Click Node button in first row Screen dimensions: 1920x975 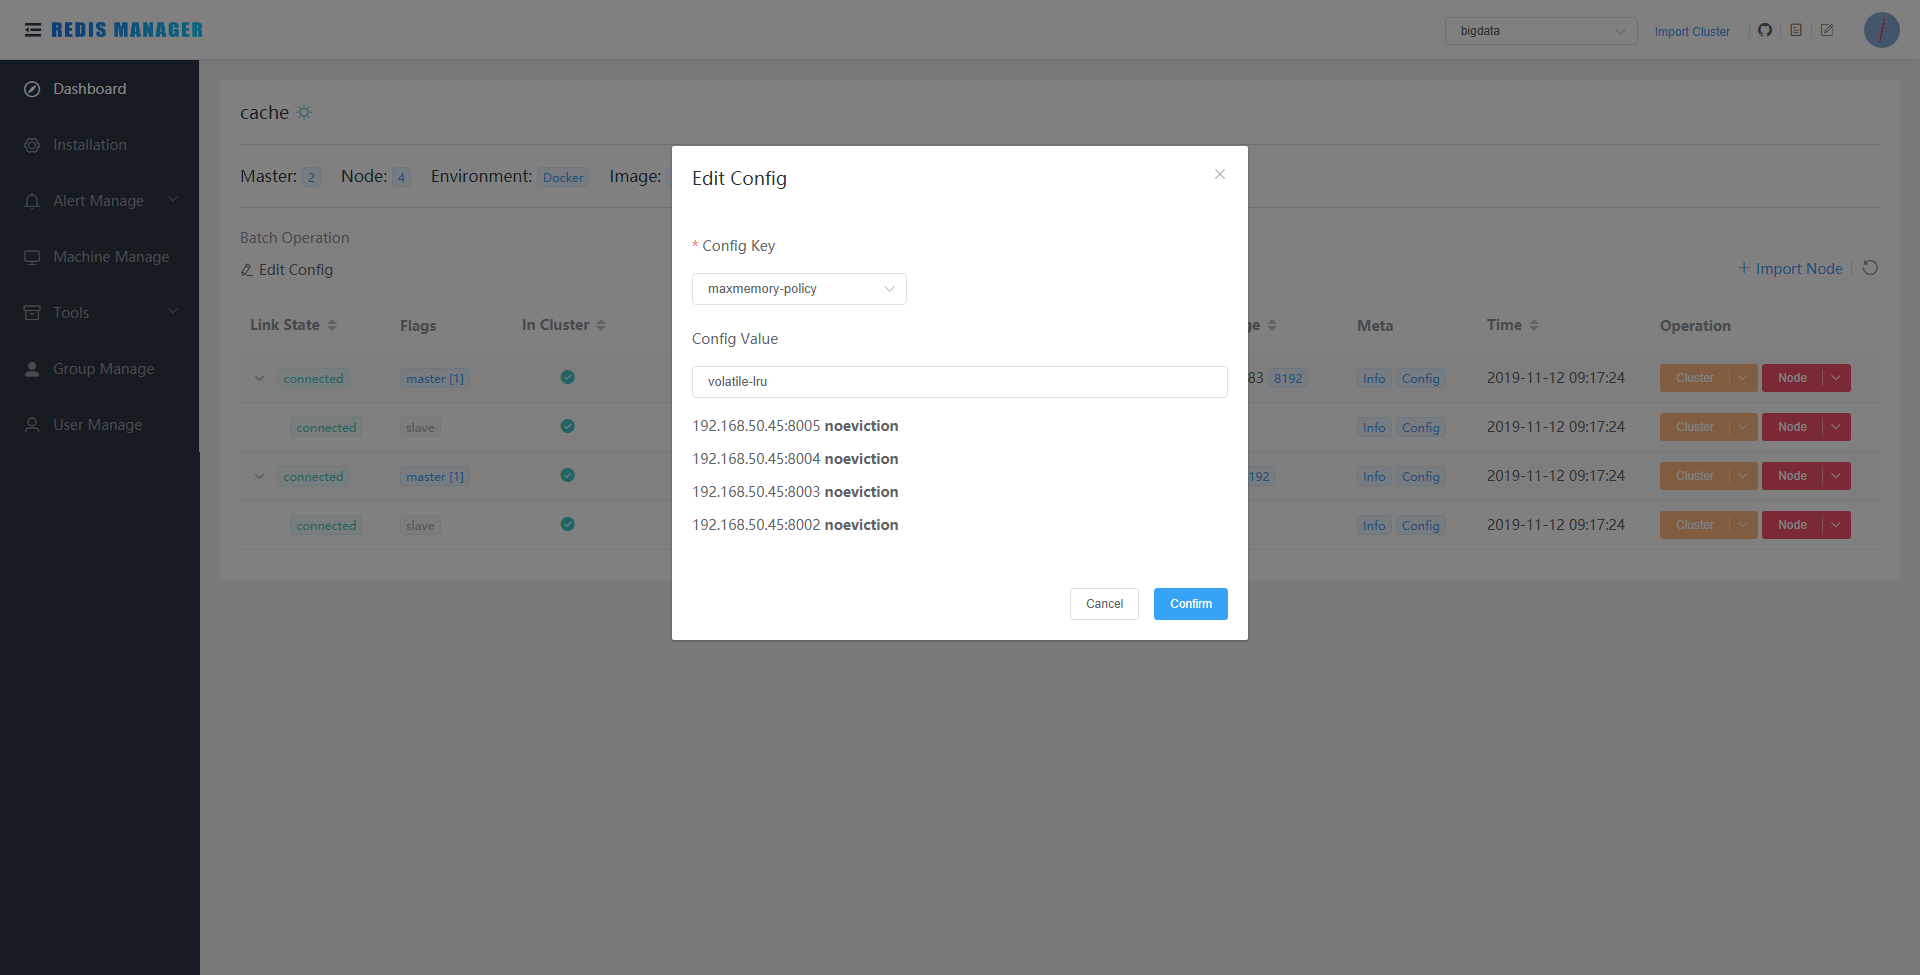point(1792,378)
